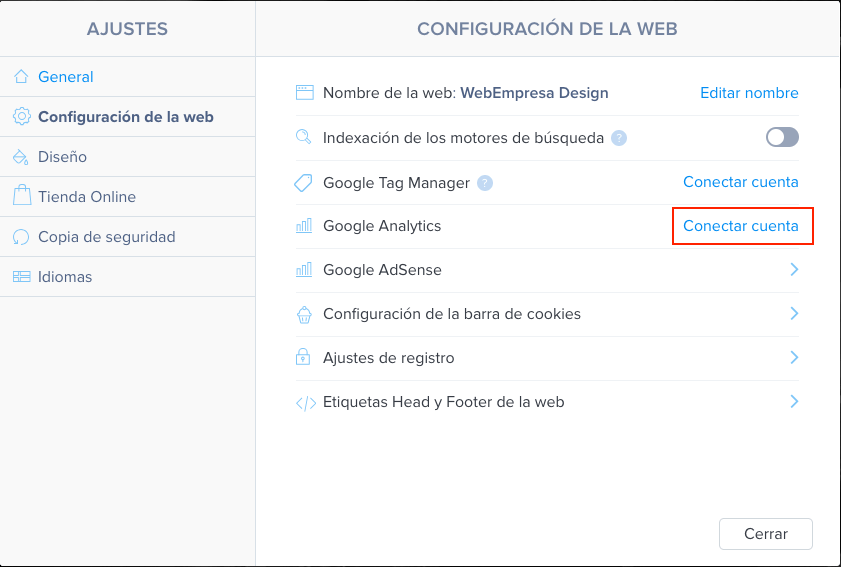The image size is (841, 567).
Task: Click the help icon next to Google Tag Manager
Action: 485,183
